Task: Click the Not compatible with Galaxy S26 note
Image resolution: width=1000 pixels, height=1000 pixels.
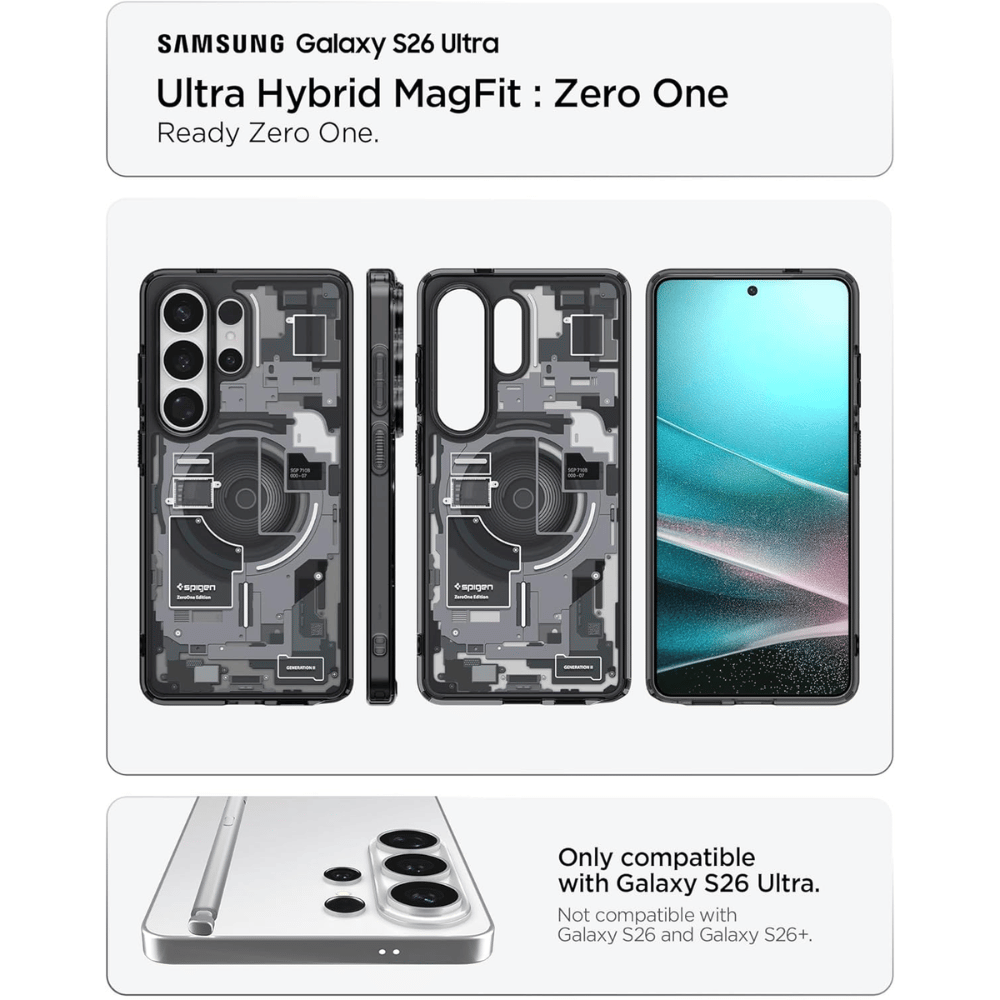Action: coord(685,925)
